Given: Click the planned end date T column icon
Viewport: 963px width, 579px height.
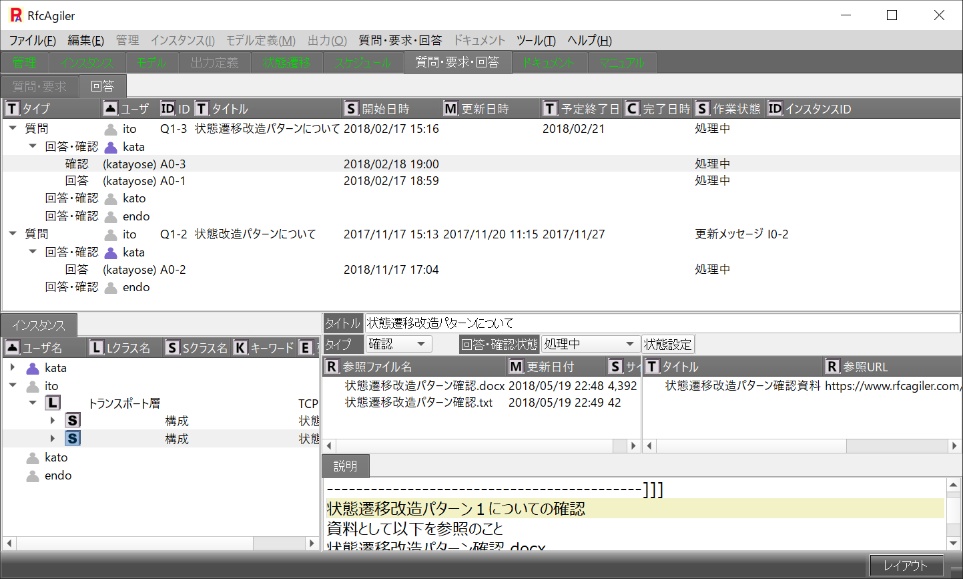Looking at the screenshot, I should (550, 109).
